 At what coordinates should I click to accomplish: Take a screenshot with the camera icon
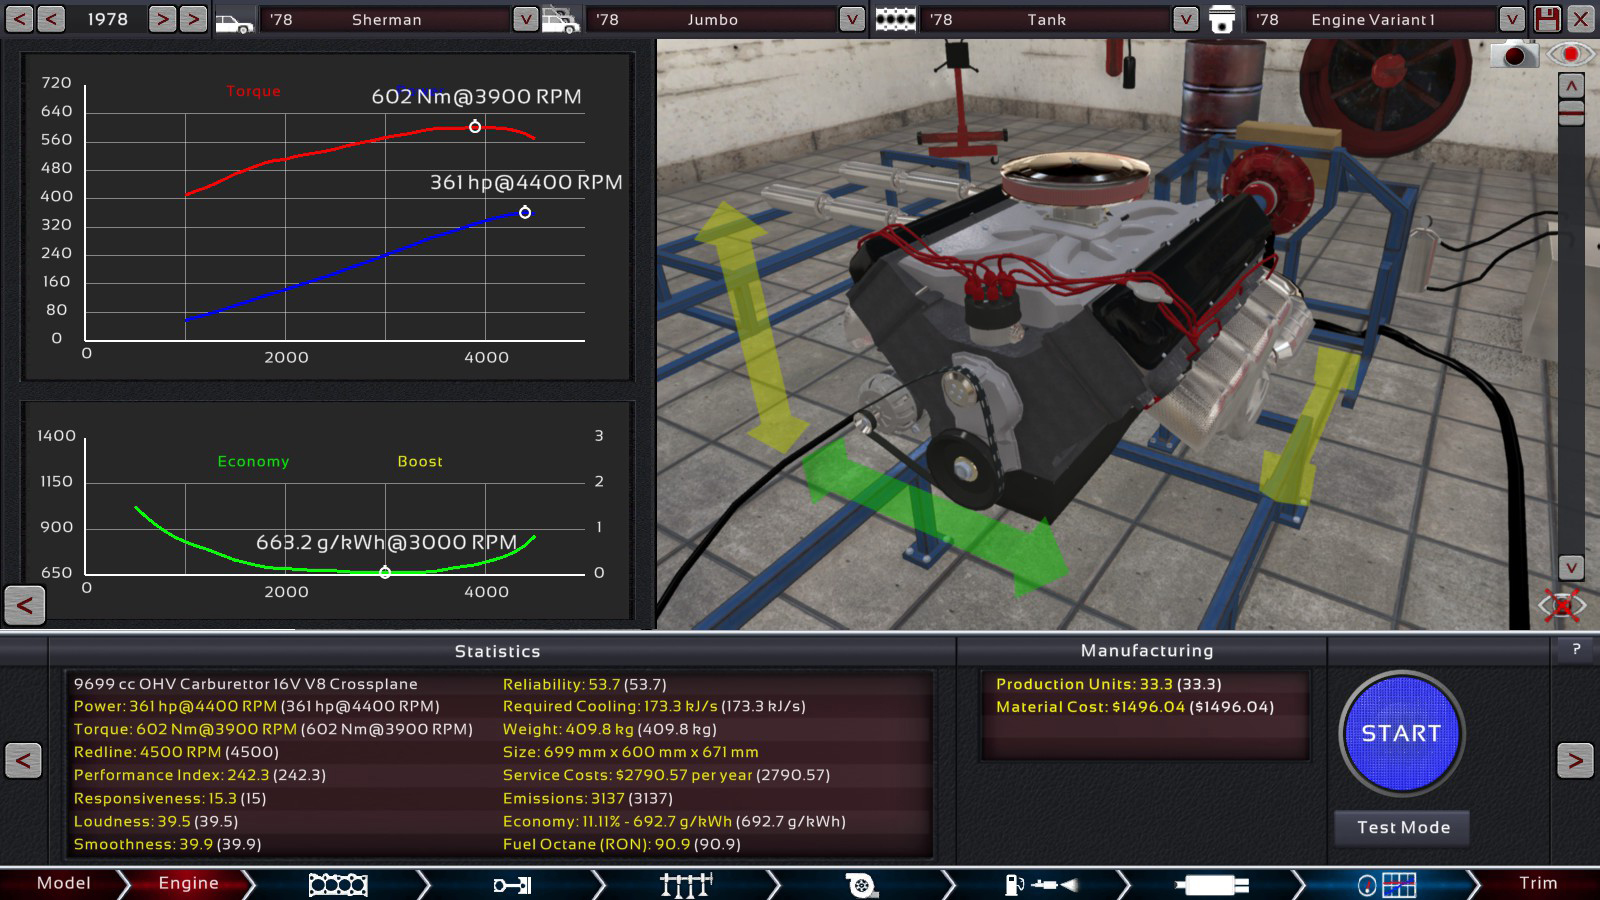(1514, 55)
